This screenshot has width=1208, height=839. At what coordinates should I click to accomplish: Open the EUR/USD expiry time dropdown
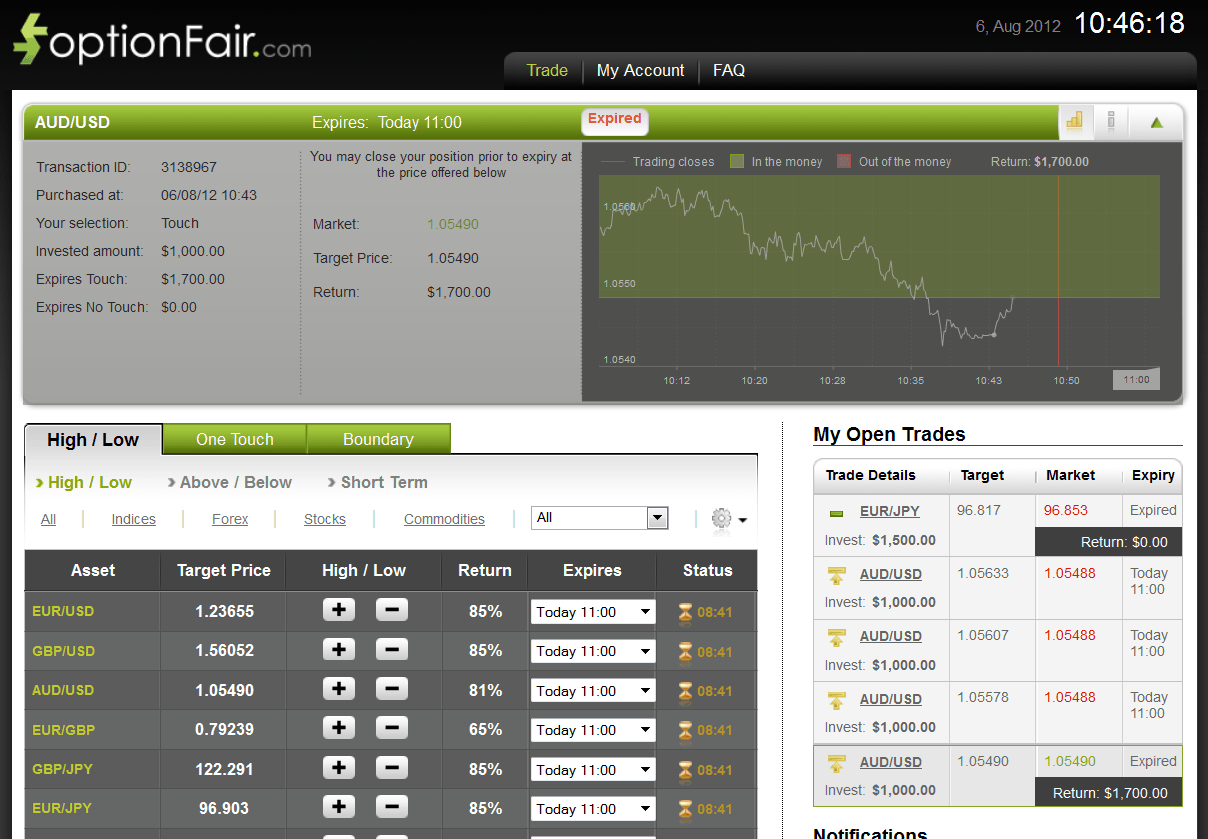[x=592, y=612]
